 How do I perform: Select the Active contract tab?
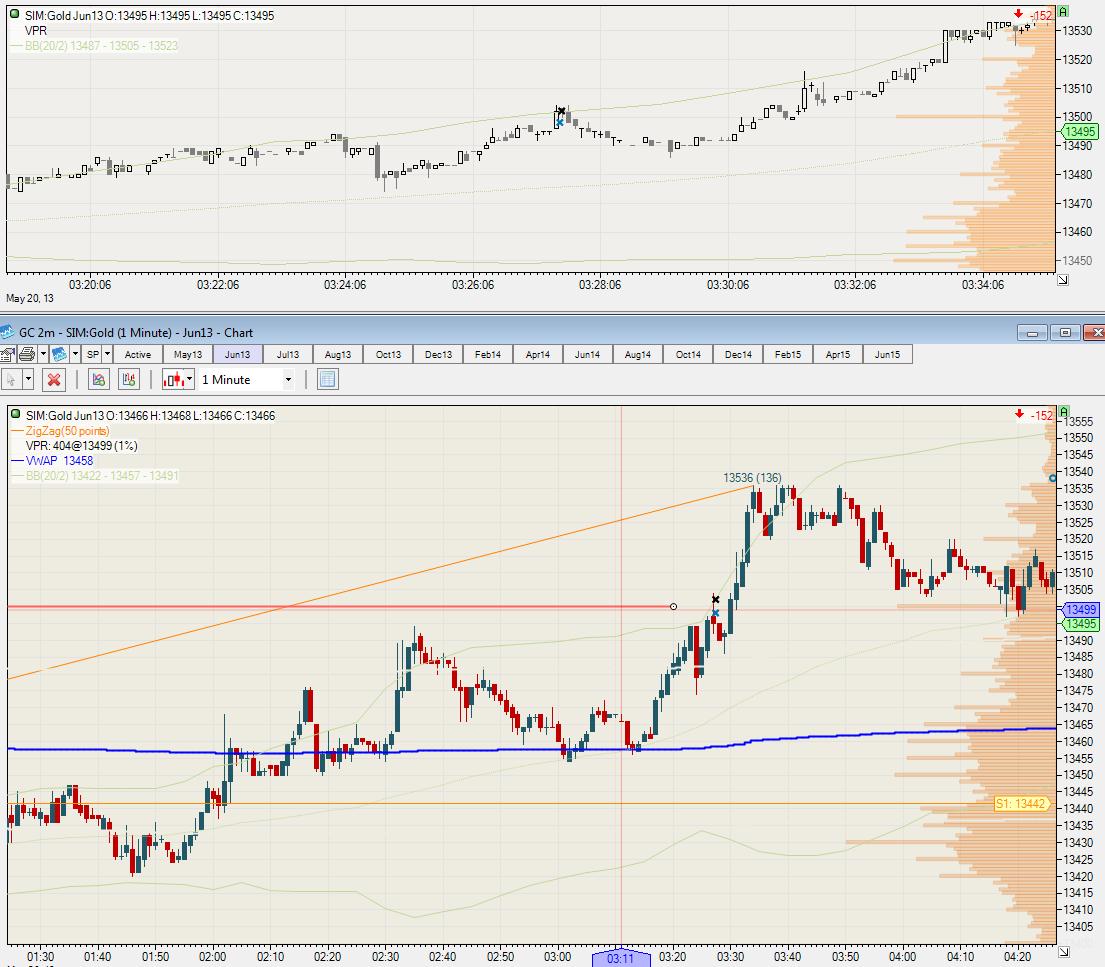click(x=137, y=354)
